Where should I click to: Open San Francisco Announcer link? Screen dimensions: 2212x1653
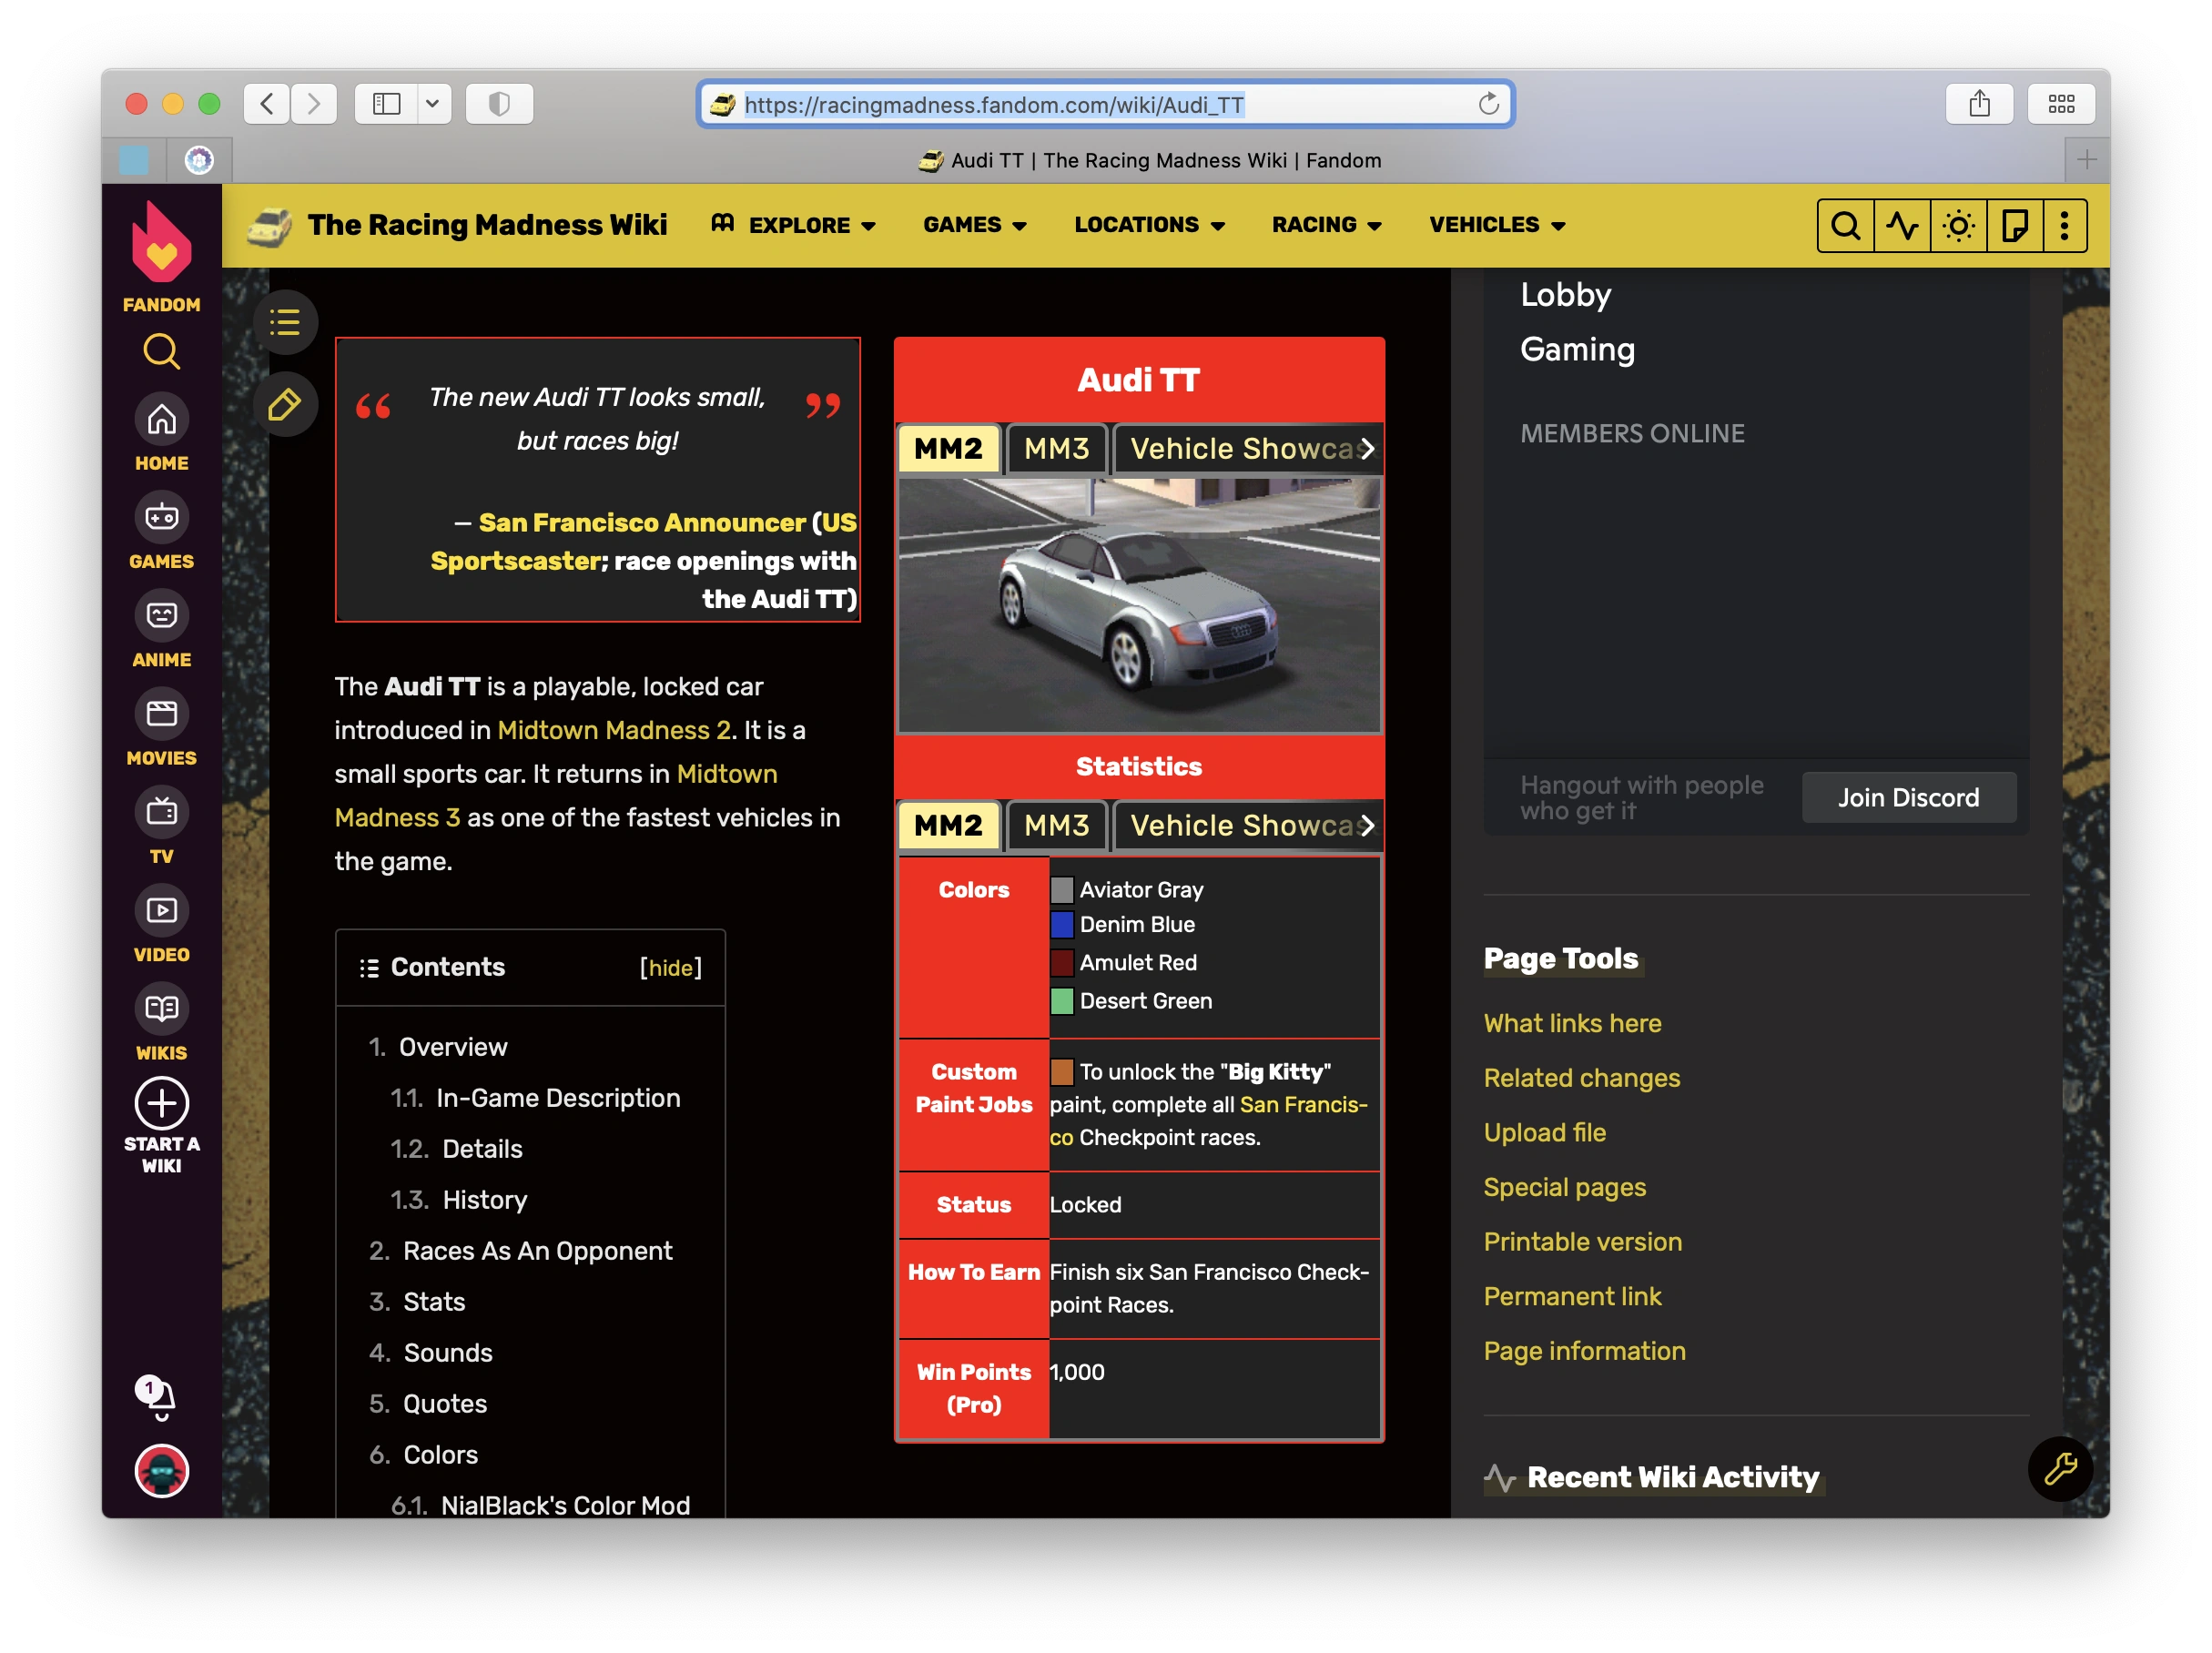pyautogui.click(x=642, y=523)
